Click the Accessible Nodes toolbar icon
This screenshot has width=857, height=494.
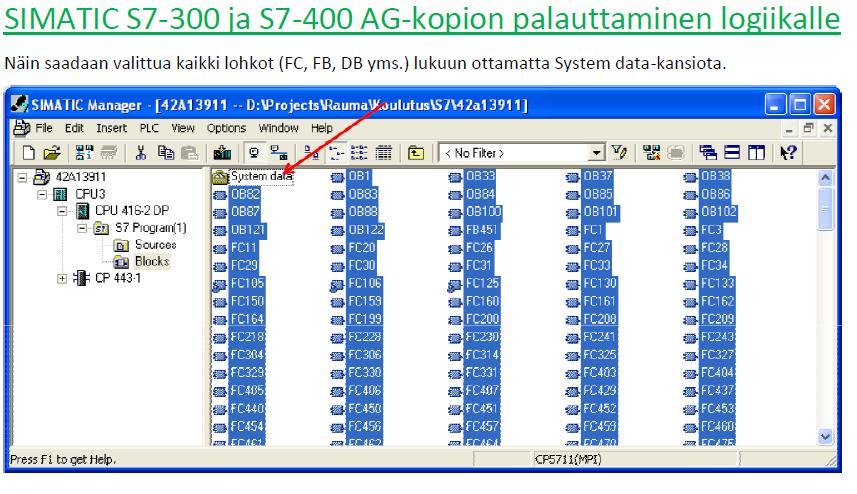point(84,153)
